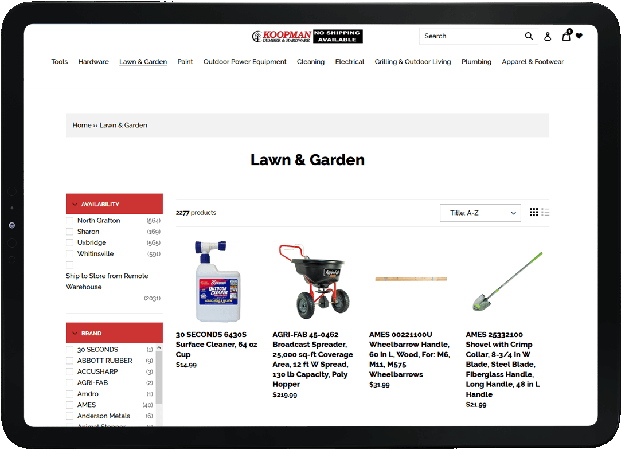Check Ship to Store from Remote Warehouse

click(70, 265)
